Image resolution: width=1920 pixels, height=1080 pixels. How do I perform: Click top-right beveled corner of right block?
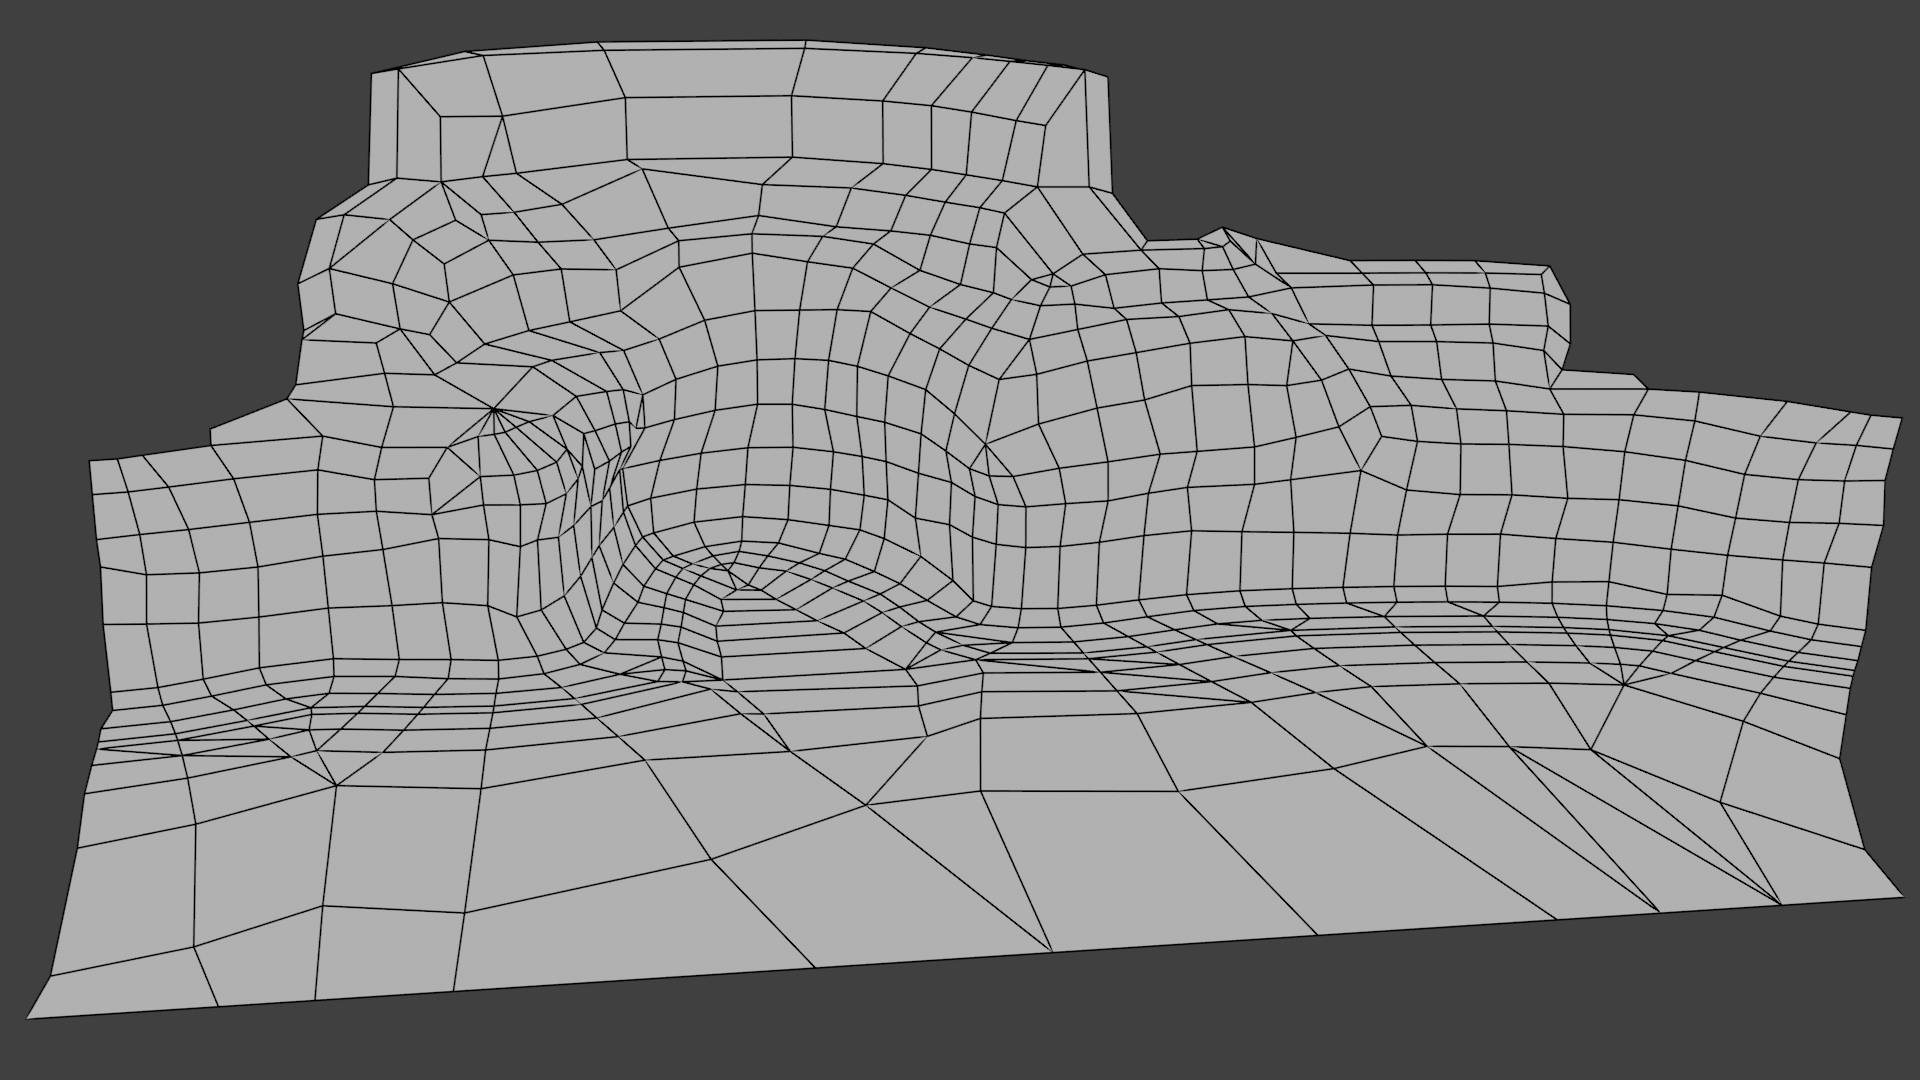click(1550, 266)
